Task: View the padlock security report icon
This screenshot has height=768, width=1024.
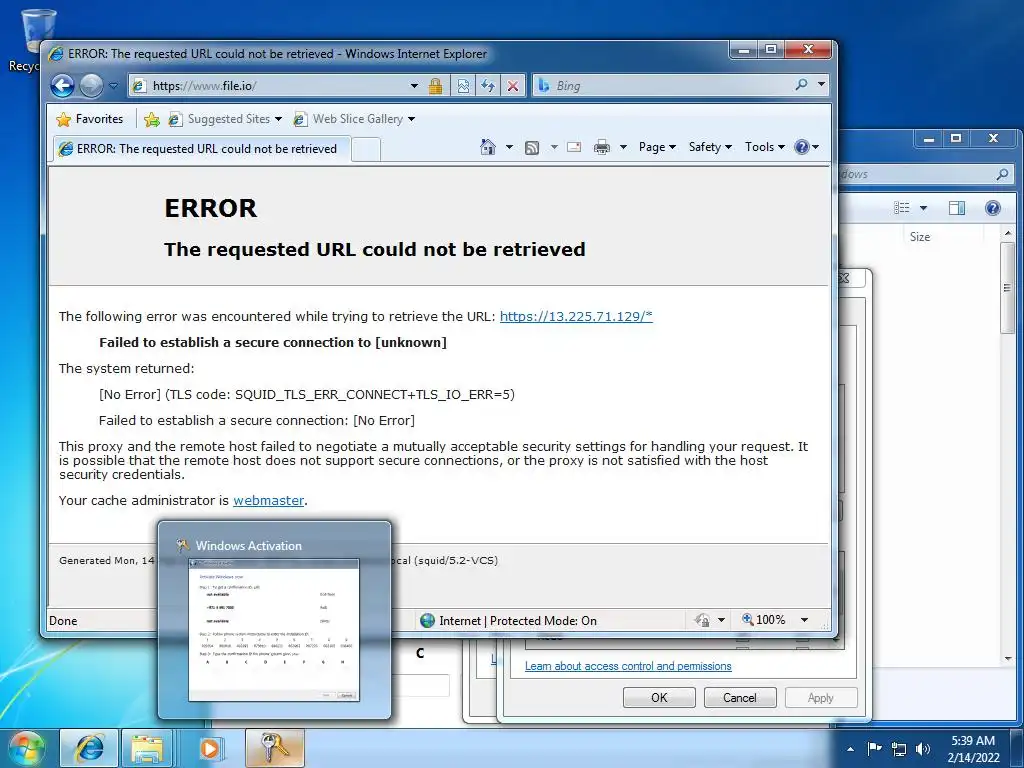Action: click(x=436, y=86)
